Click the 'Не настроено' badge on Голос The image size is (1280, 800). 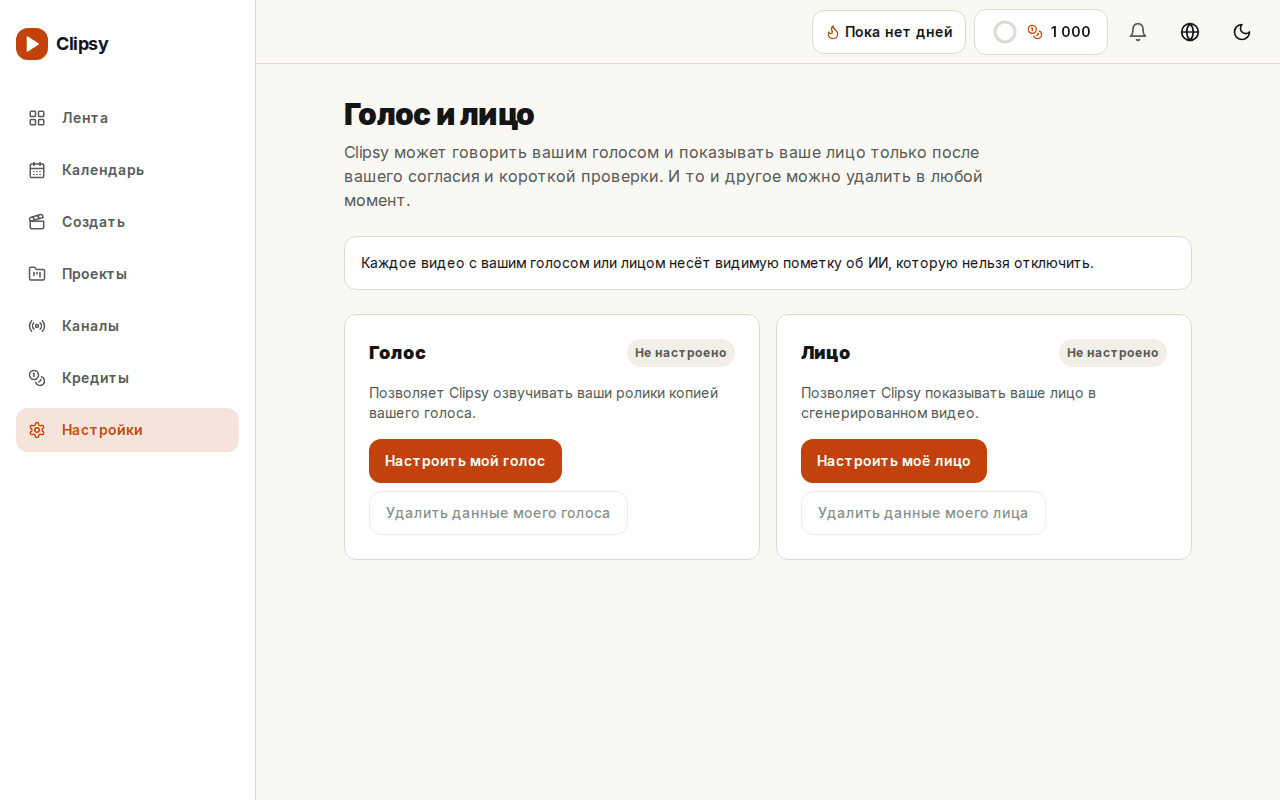pos(681,353)
